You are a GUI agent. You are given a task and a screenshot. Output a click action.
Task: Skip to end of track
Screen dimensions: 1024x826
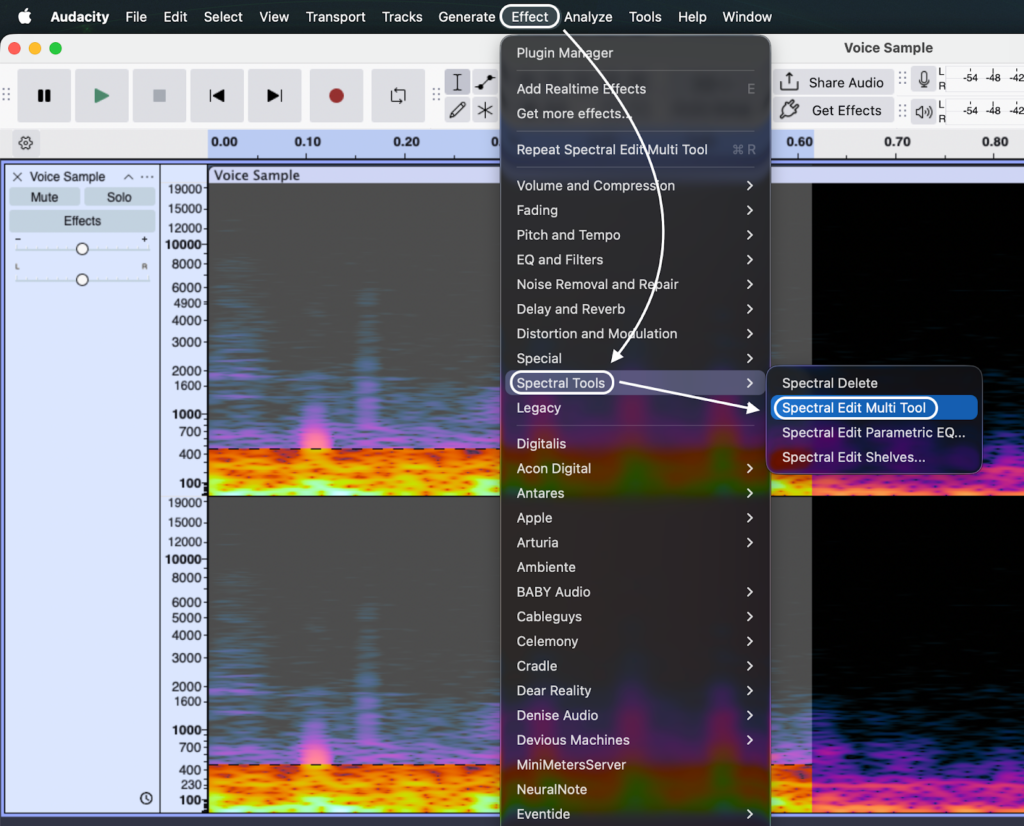(274, 96)
